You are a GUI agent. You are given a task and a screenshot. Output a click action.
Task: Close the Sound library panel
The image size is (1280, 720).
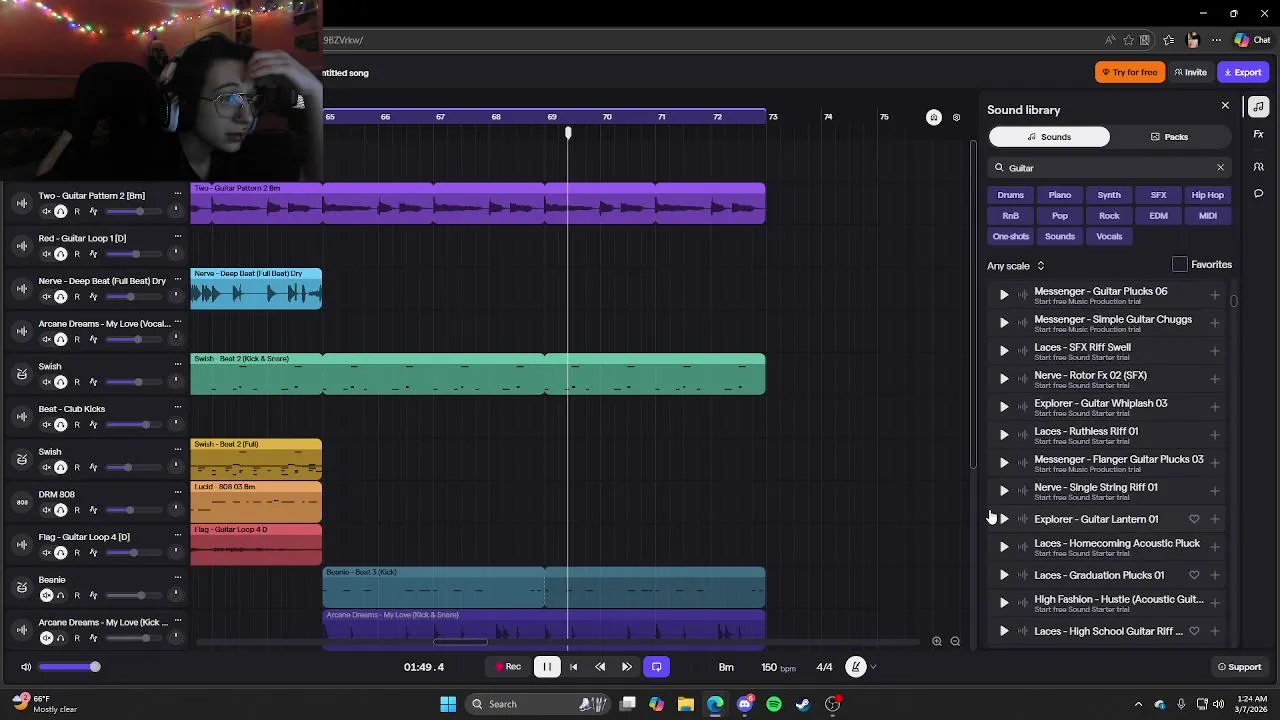pyautogui.click(x=1225, y=106)
